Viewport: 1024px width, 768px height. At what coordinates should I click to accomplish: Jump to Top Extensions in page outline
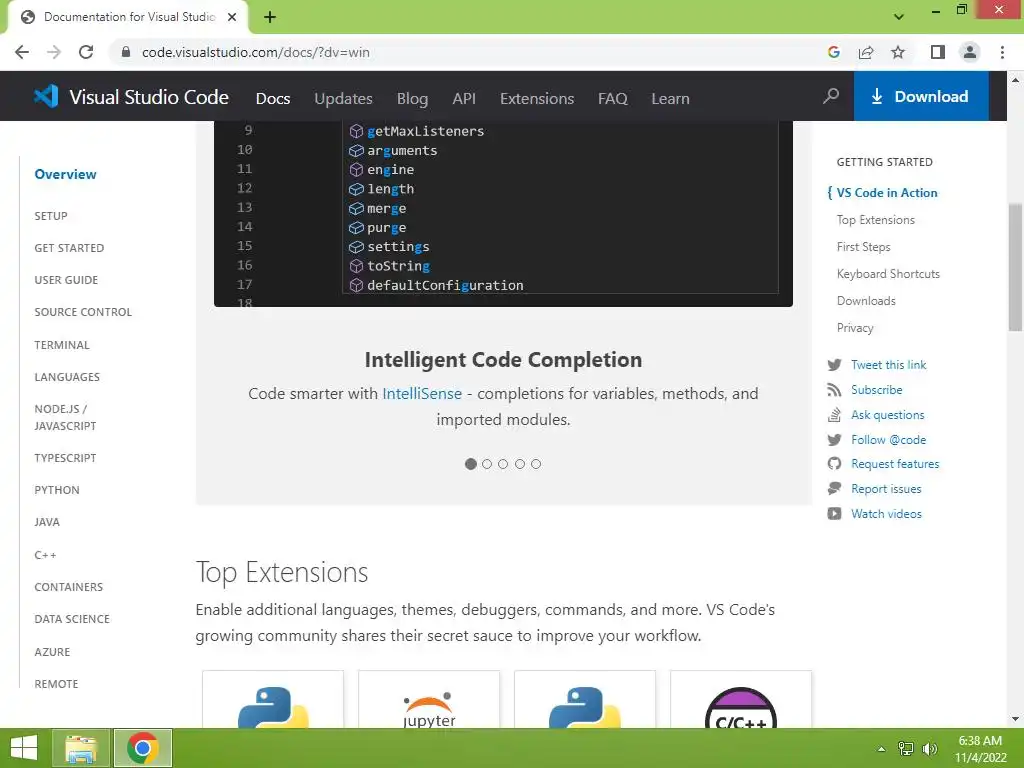coord(876,220)
